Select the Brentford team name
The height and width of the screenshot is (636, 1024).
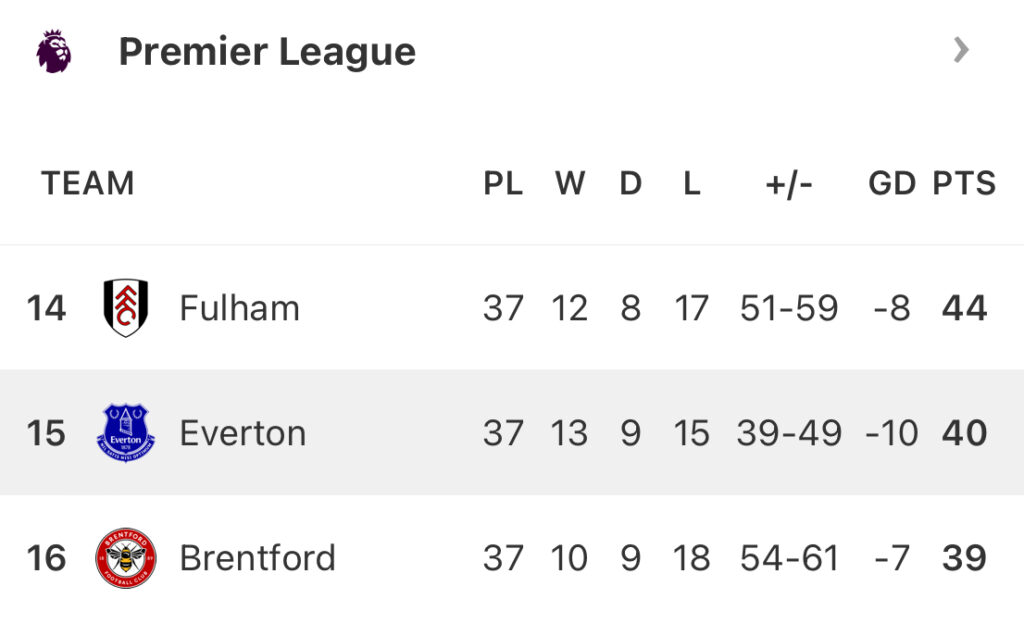tap(257, 558)
